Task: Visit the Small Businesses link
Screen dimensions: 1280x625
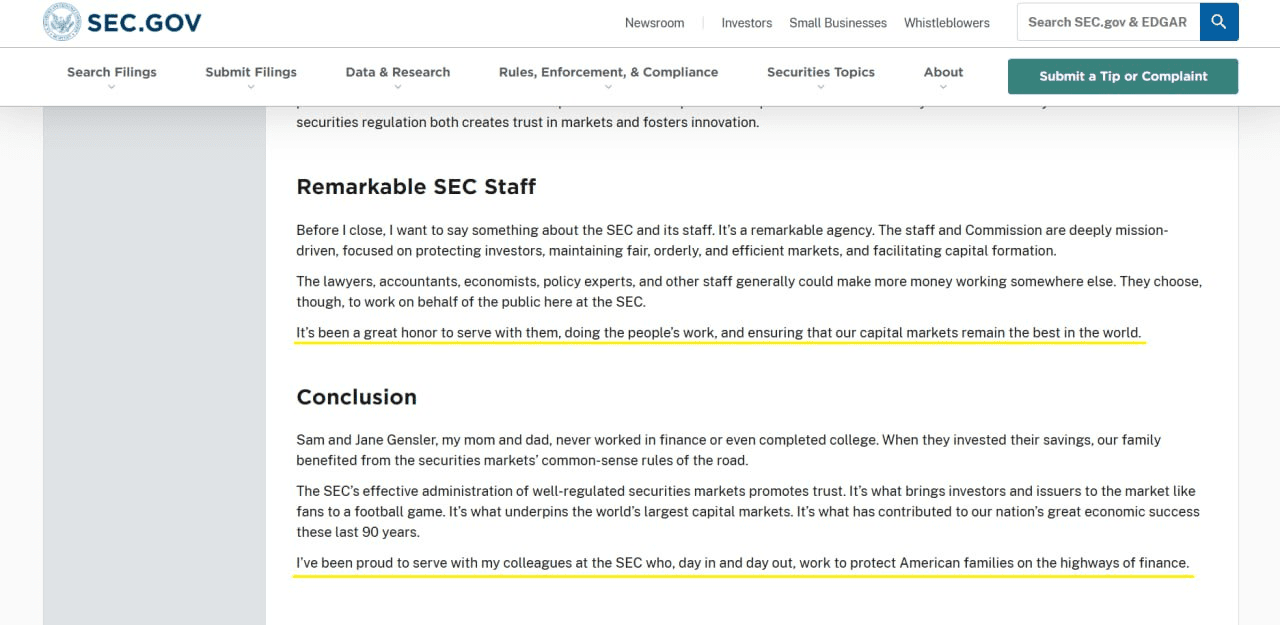Action: click(x=838, y=23)
